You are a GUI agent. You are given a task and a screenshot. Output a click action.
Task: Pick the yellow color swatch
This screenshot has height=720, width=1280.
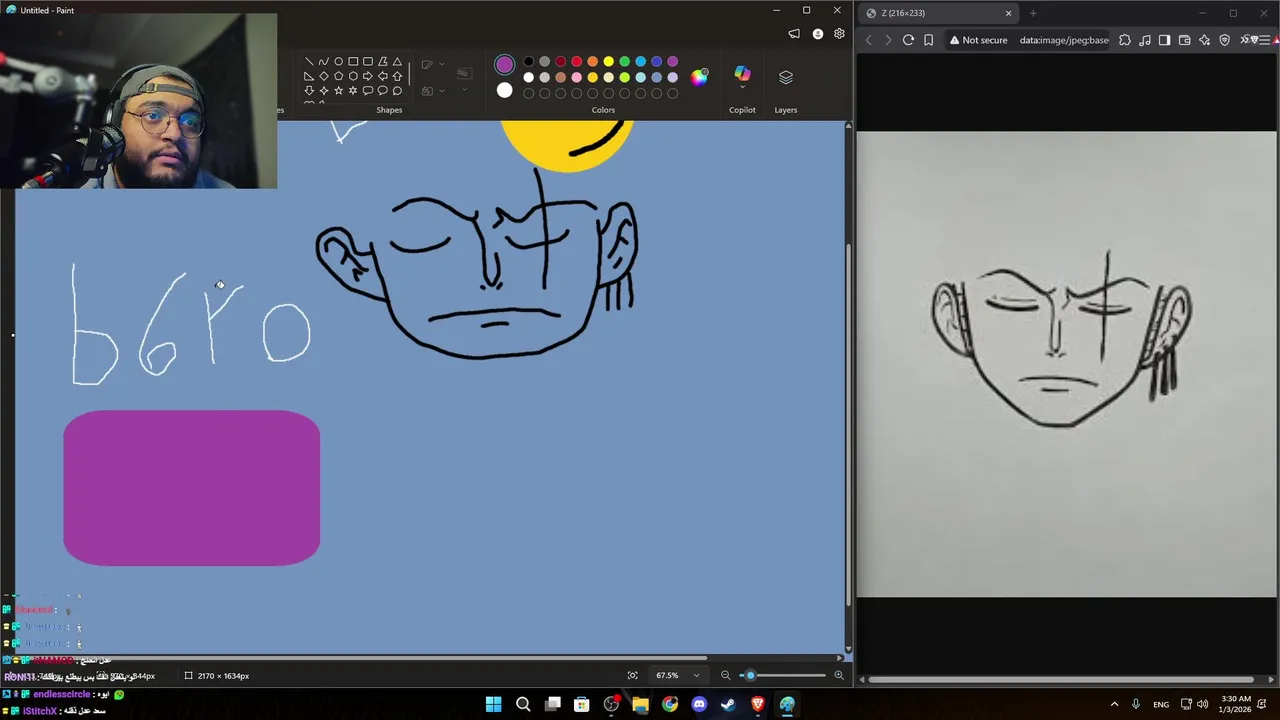click(608, 61)
